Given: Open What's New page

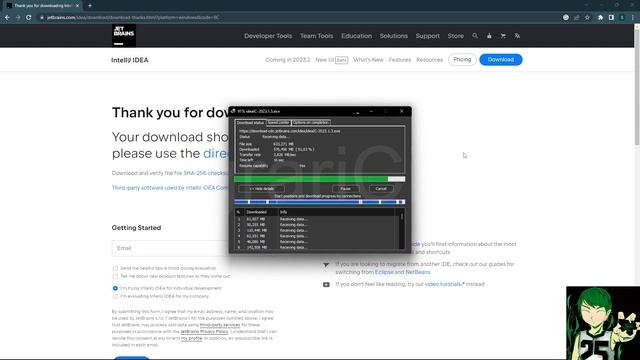Looking at the screenshot, I should 368,60.
